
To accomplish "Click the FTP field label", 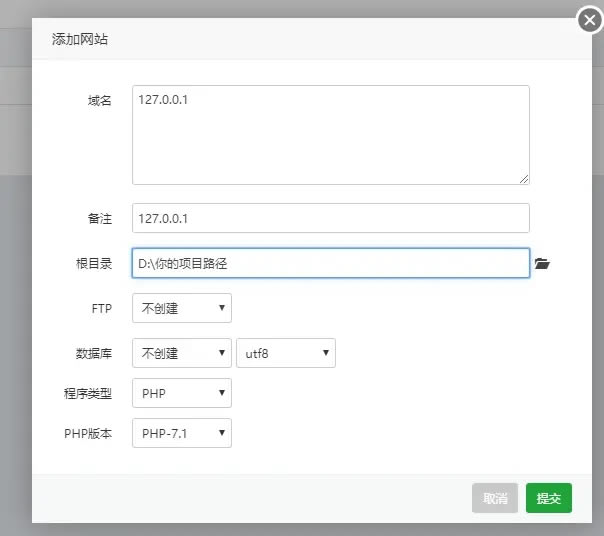I will pos(102,309).
